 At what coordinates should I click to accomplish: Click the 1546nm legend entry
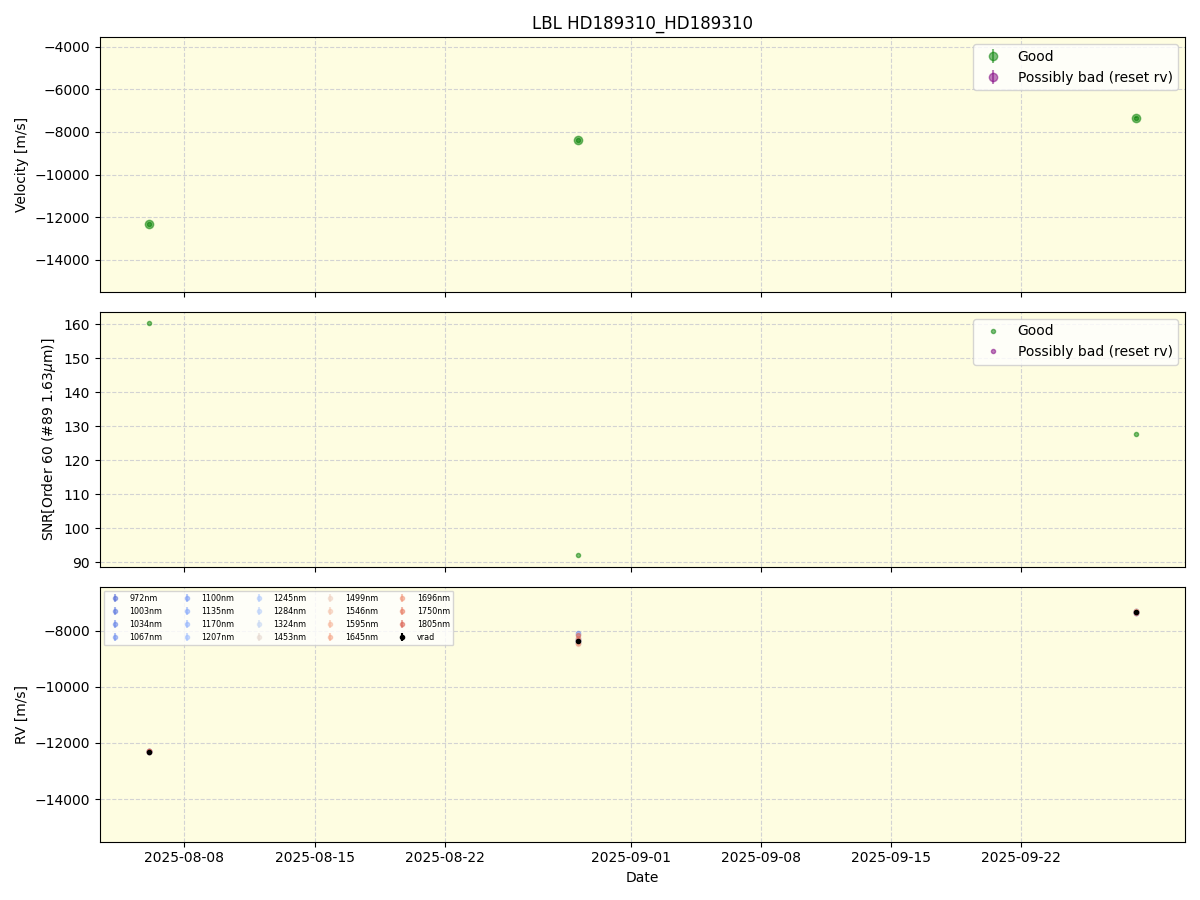pyautogui.click(x=361, y=611)
